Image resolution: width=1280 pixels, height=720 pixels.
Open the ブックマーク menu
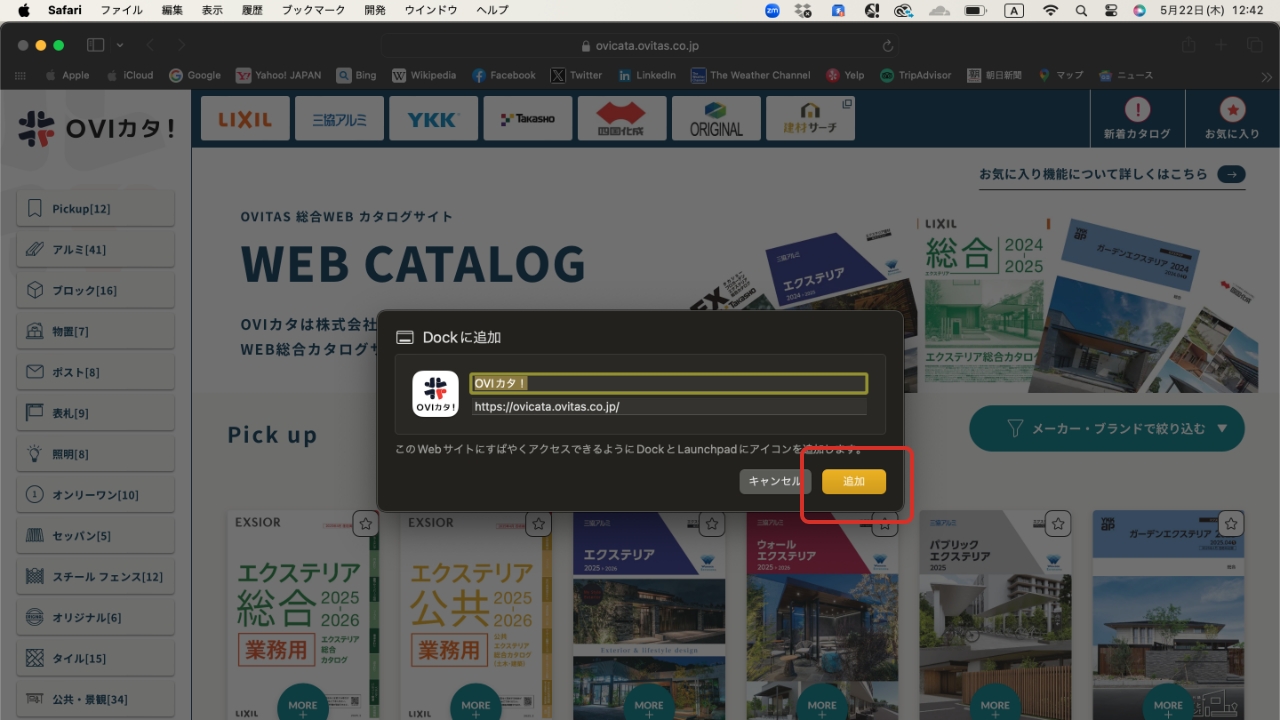tap(313, 10)
